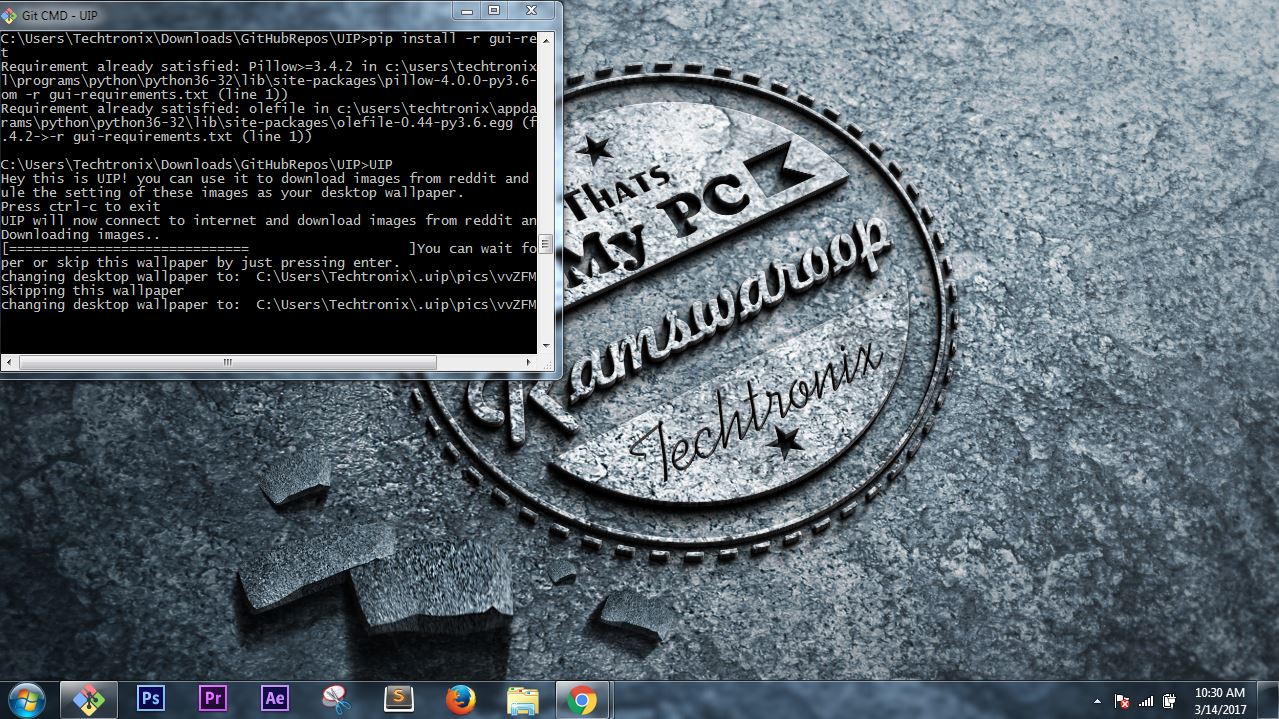Click the console vertical scrollbar down arrow
The image size is (1279, 719).
[546, 346]
